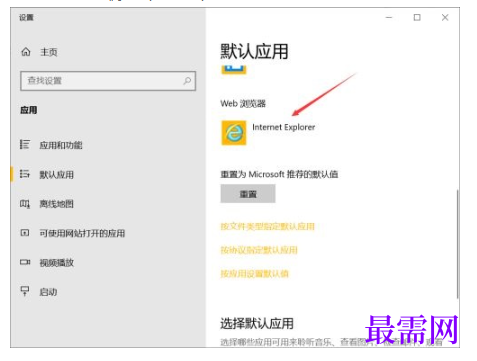Click 重置为 Microsoft 推荐的默认值 text
Image resolution: width=477 pixels, height=361 pixels.
(279, 174)
